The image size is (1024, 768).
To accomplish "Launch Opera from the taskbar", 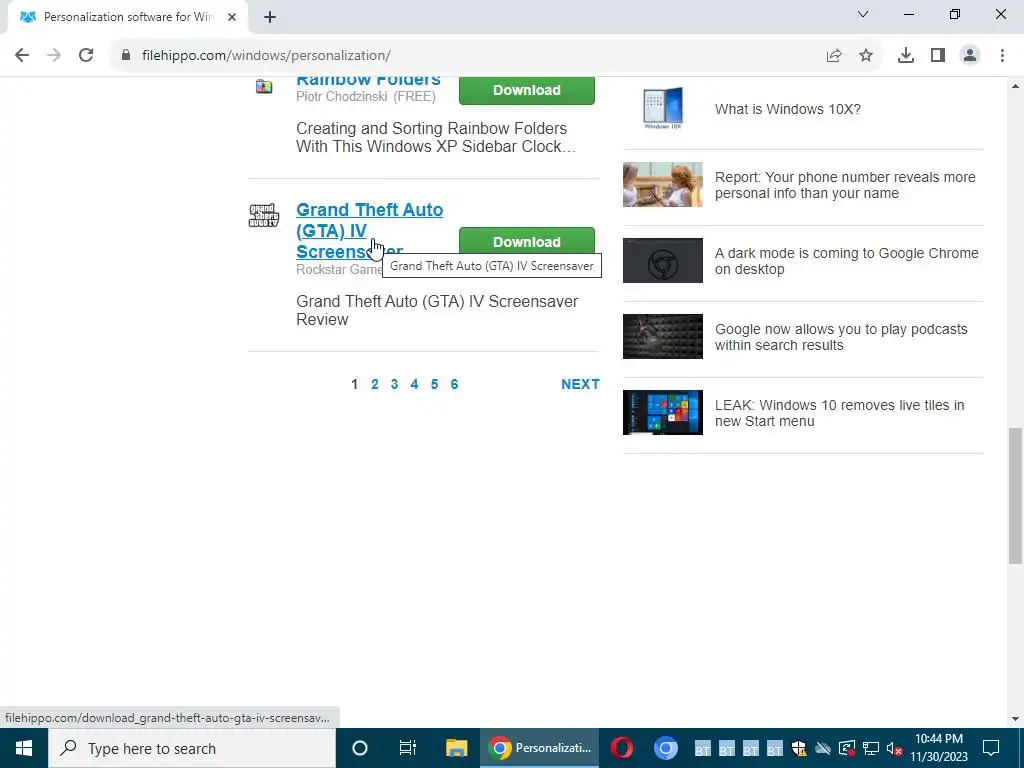I will pos(622,748).
